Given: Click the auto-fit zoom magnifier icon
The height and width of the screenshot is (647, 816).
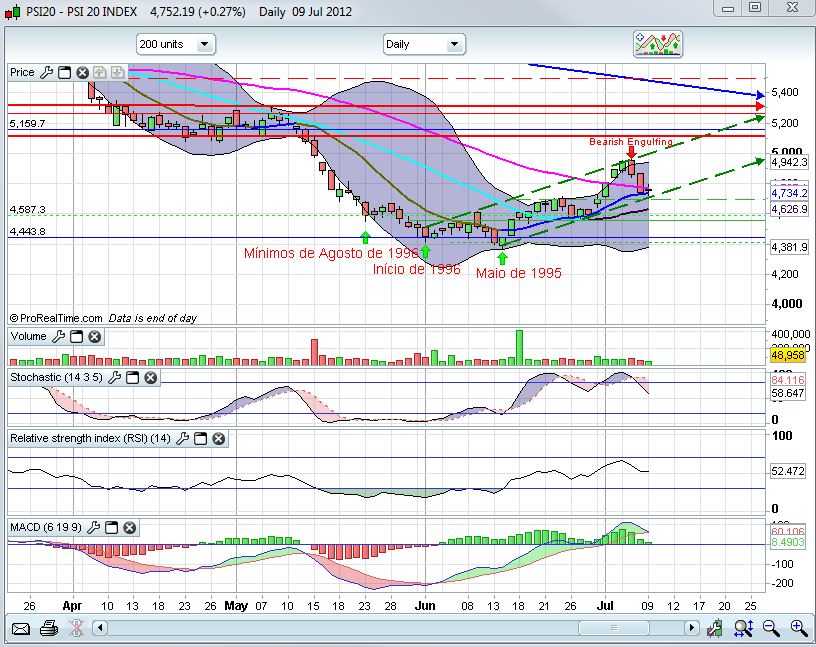Looking at the screenshot, I should click(x=743, y=628).
